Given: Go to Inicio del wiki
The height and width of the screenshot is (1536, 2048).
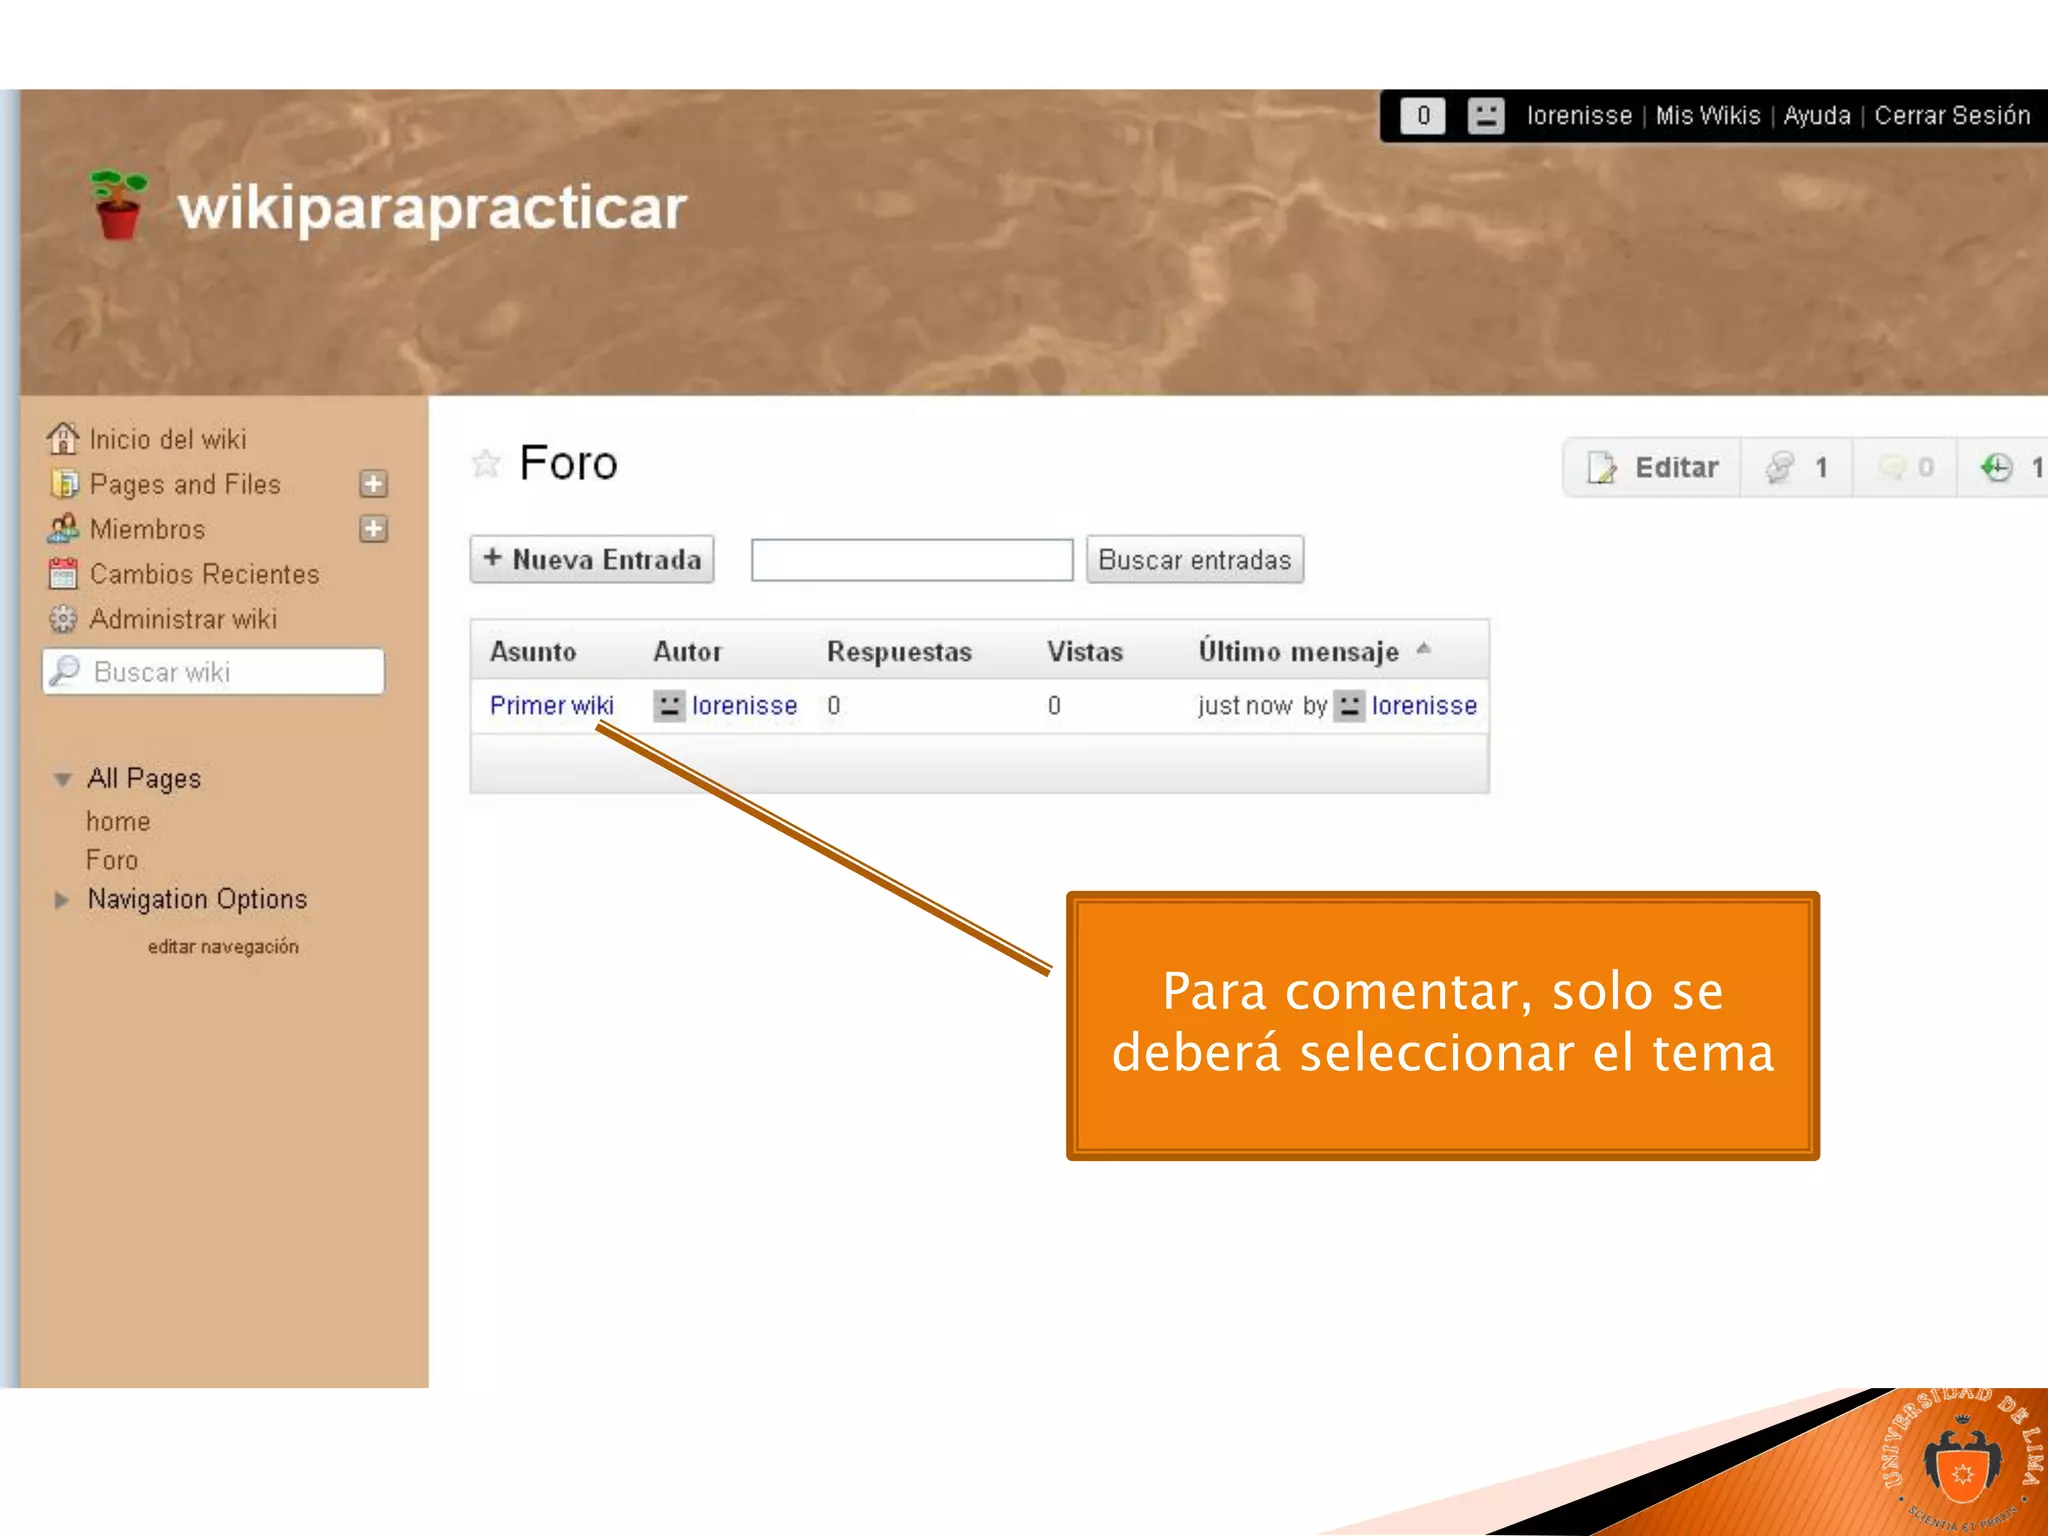Looking at the screenshot, I should click(x=167, y=439).
